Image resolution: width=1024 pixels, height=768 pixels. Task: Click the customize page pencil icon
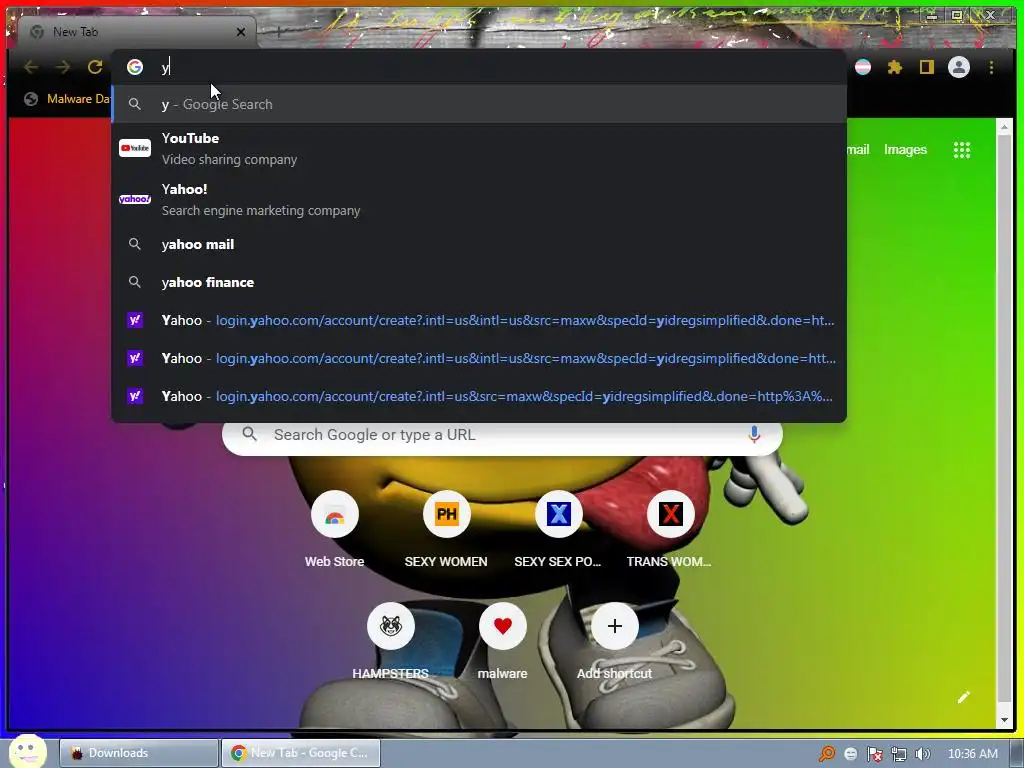click(963, 697)
